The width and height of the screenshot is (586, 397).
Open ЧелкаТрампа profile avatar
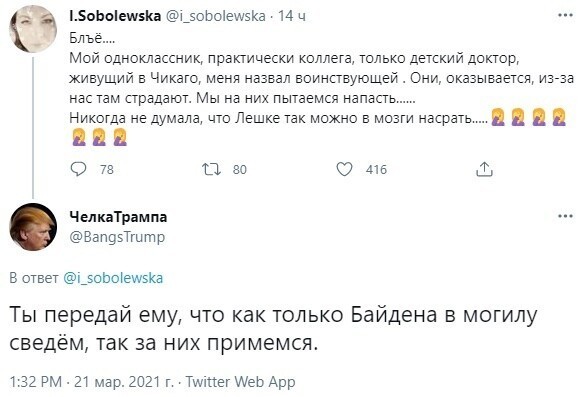point(33,227)
